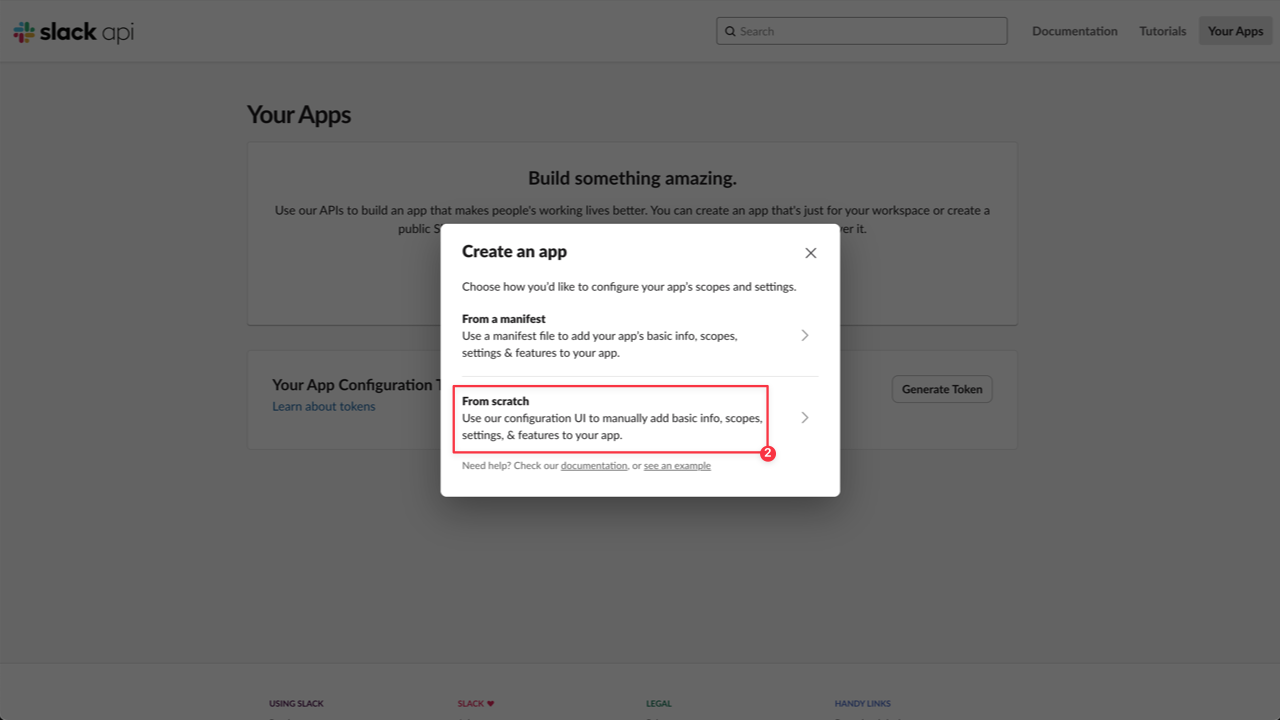1280x720 pixels.
Task: Click the USING SLACK footer heading
Action: [296, 703]
